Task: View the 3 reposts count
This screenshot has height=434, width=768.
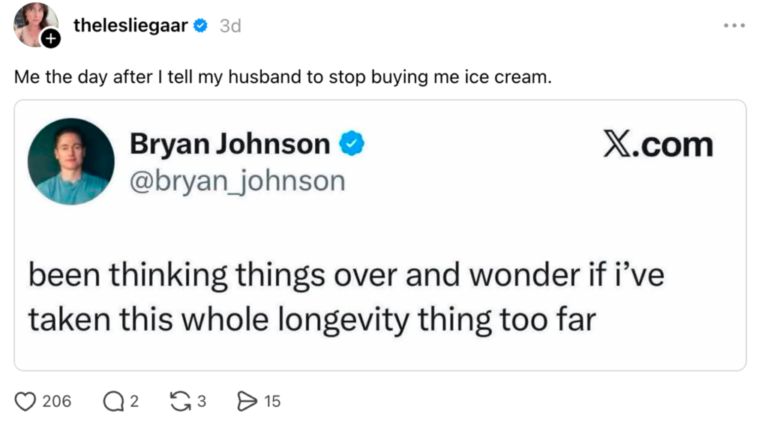Action: point(201,402)
